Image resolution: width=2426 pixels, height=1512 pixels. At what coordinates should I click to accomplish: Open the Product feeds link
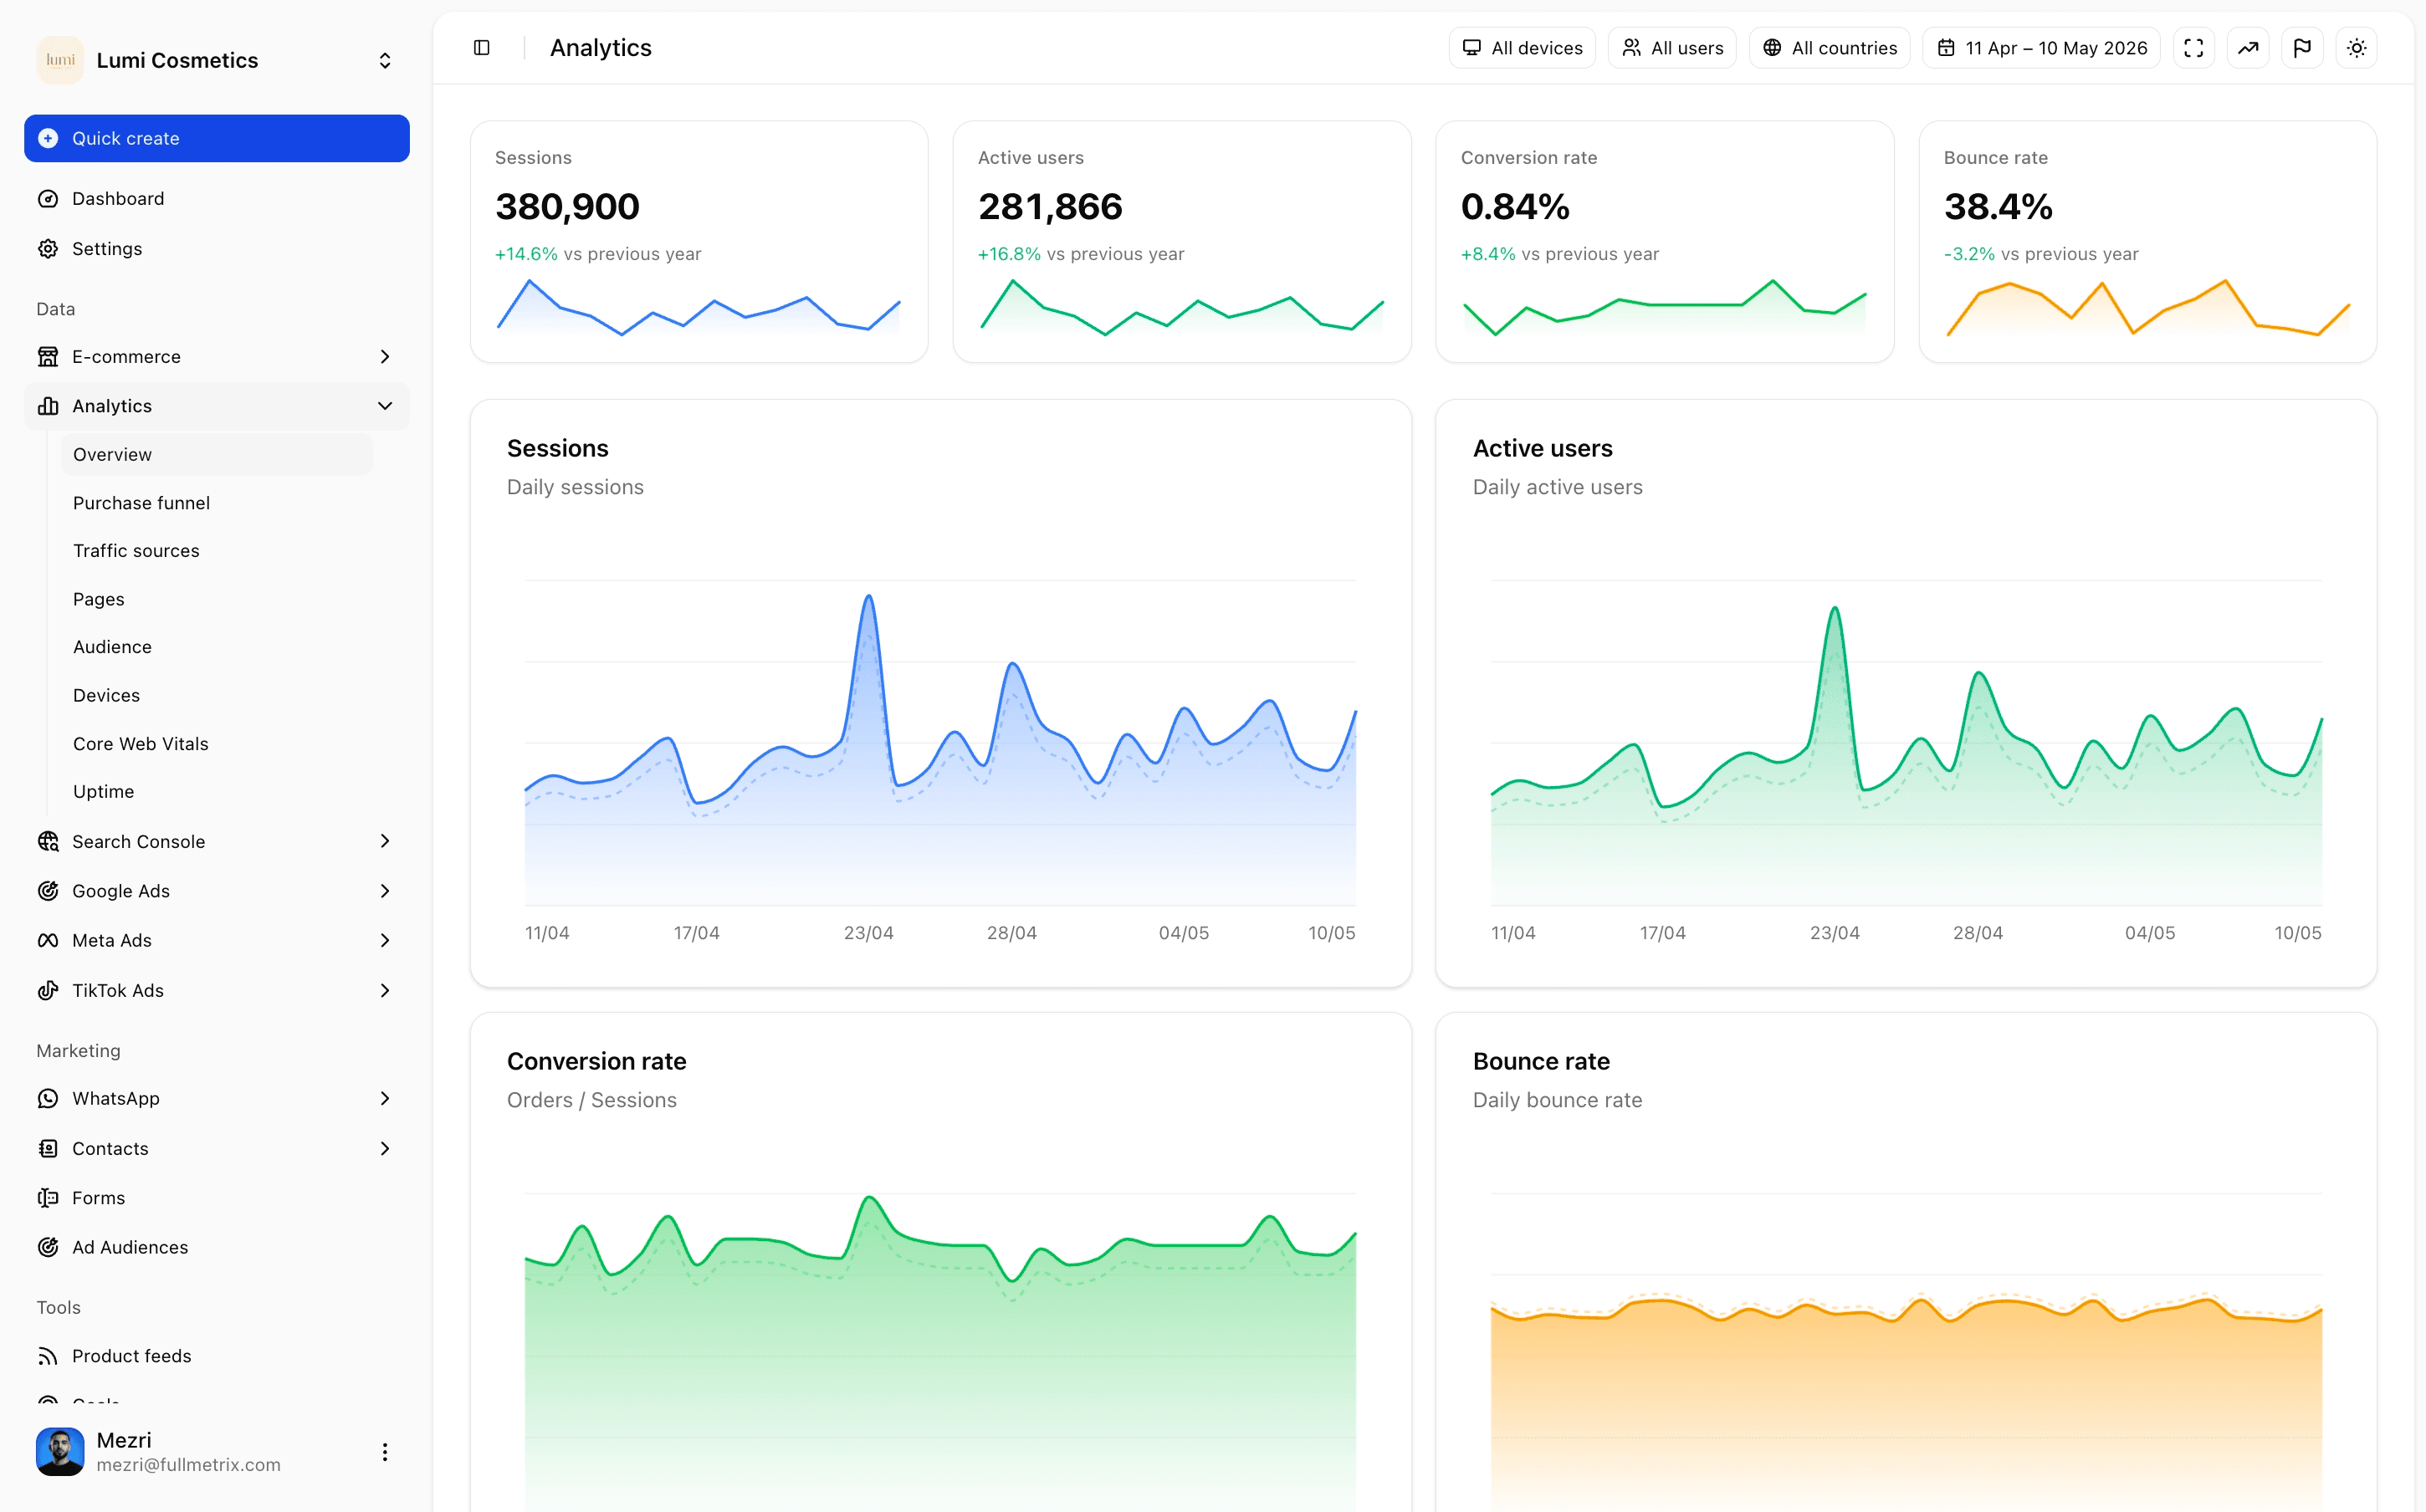point(217,1356)
